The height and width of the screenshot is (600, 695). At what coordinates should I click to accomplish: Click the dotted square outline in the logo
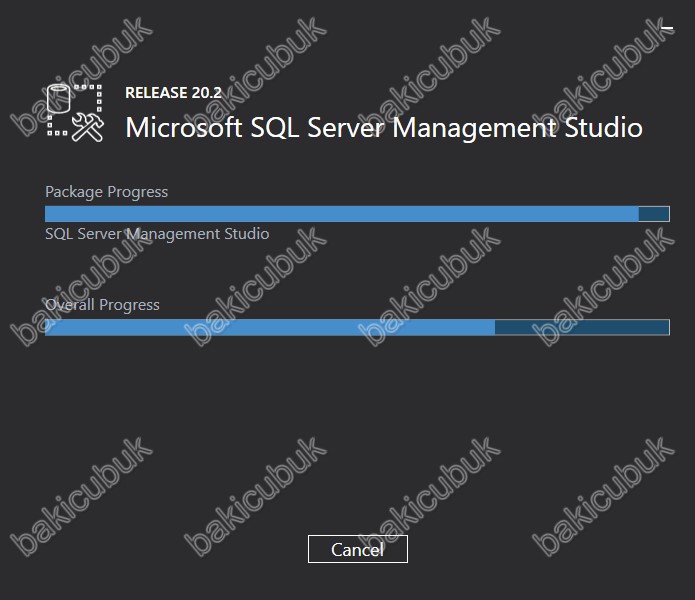[x=75, y=110]
